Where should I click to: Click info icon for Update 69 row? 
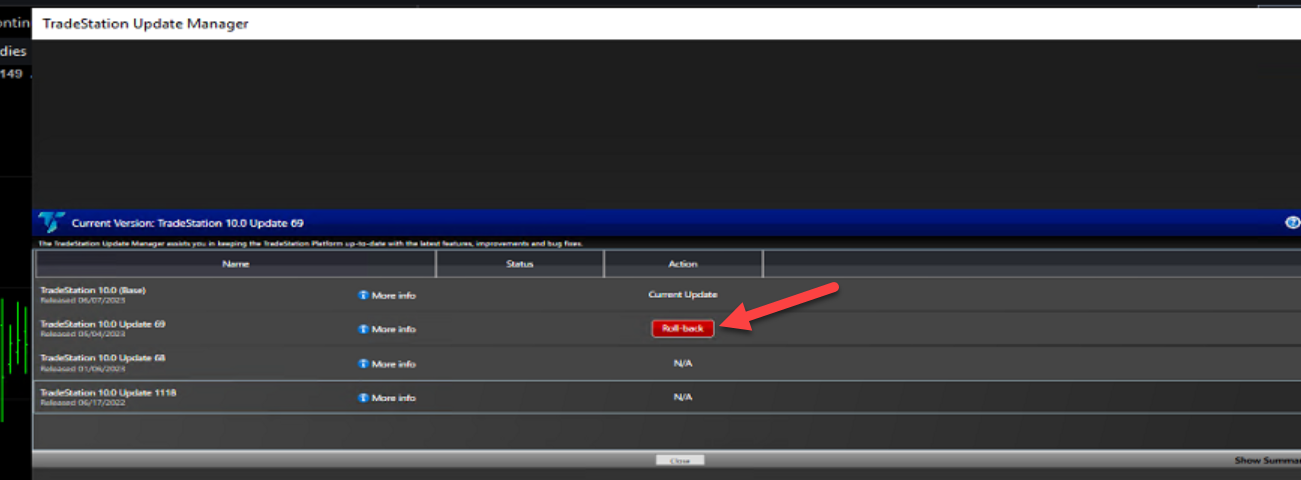click(x=363, y=329)
